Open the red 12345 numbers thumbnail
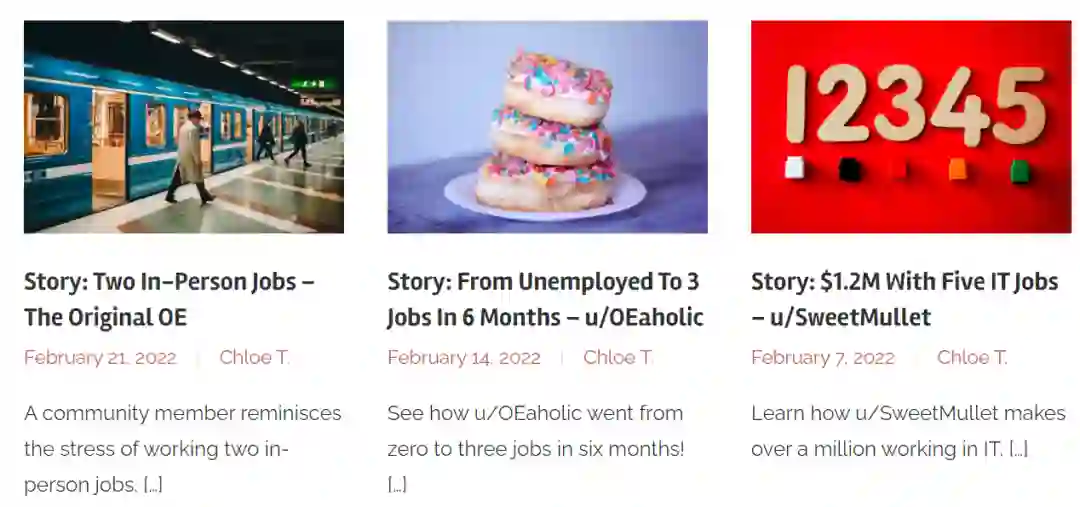1080x507 pixels. (x=910, y=127)
